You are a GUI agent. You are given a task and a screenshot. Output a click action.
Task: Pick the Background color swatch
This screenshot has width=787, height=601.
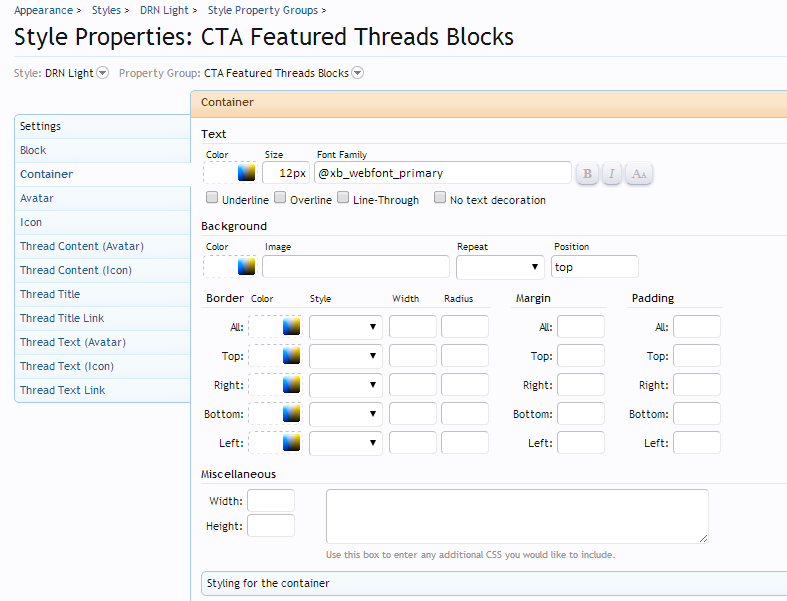click(246, 266)
